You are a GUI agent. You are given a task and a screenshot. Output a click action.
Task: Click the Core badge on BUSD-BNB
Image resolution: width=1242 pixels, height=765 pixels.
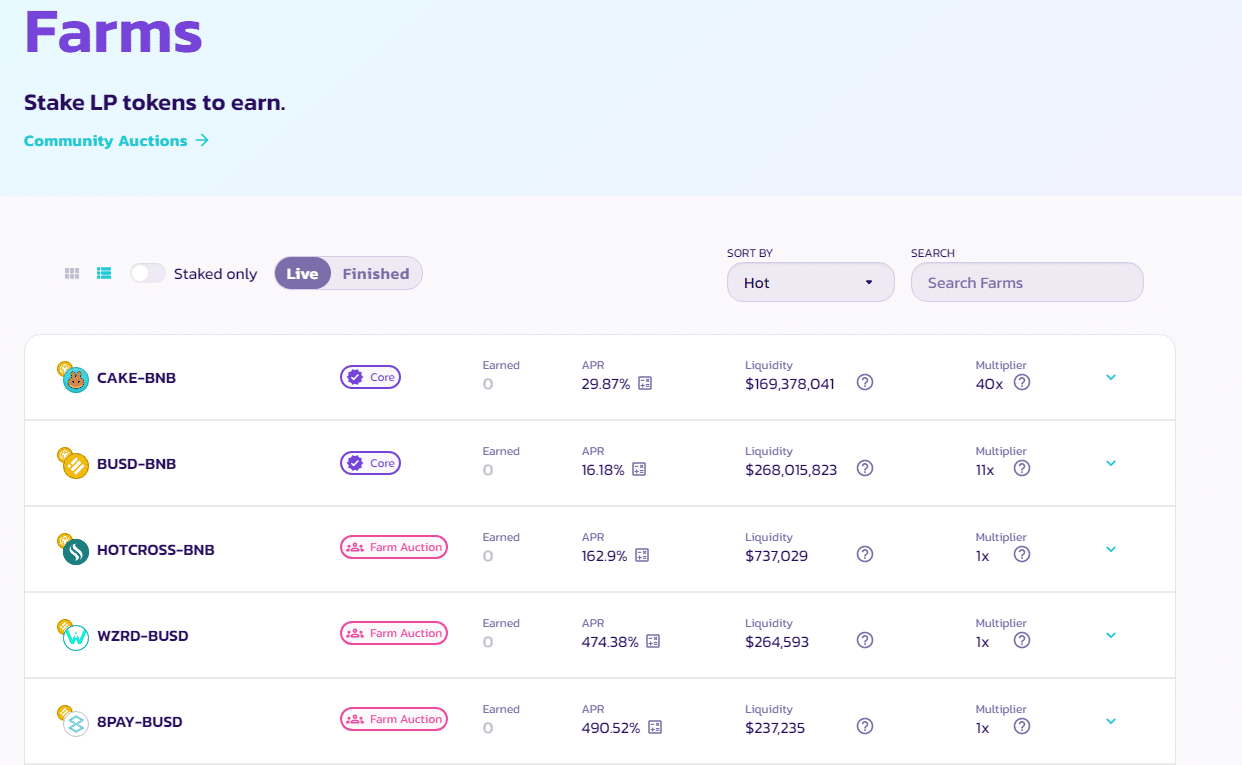(x=370, y=463)
